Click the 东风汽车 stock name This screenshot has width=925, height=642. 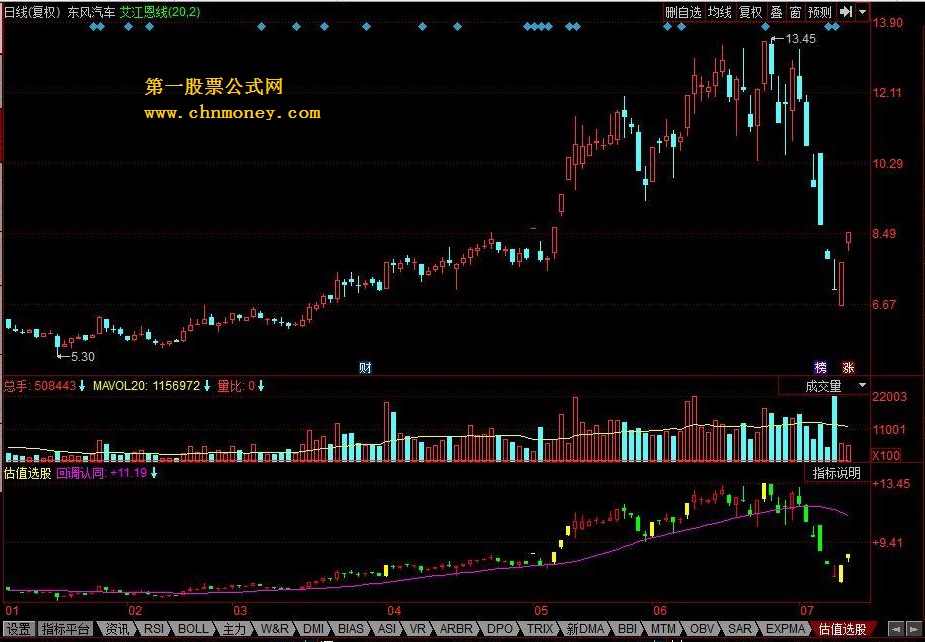click(91, 12)
